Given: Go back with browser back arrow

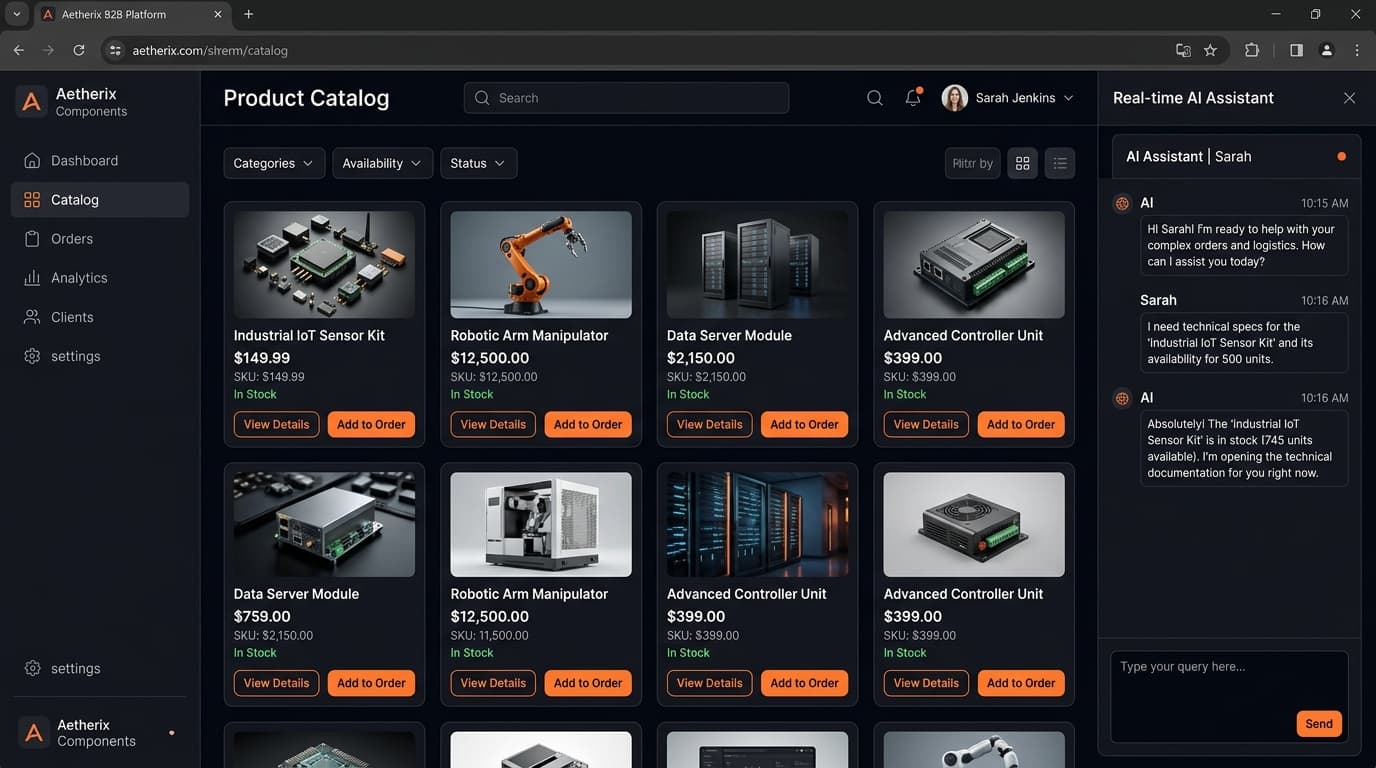Looking at the screenshot, I should (18, 50).
